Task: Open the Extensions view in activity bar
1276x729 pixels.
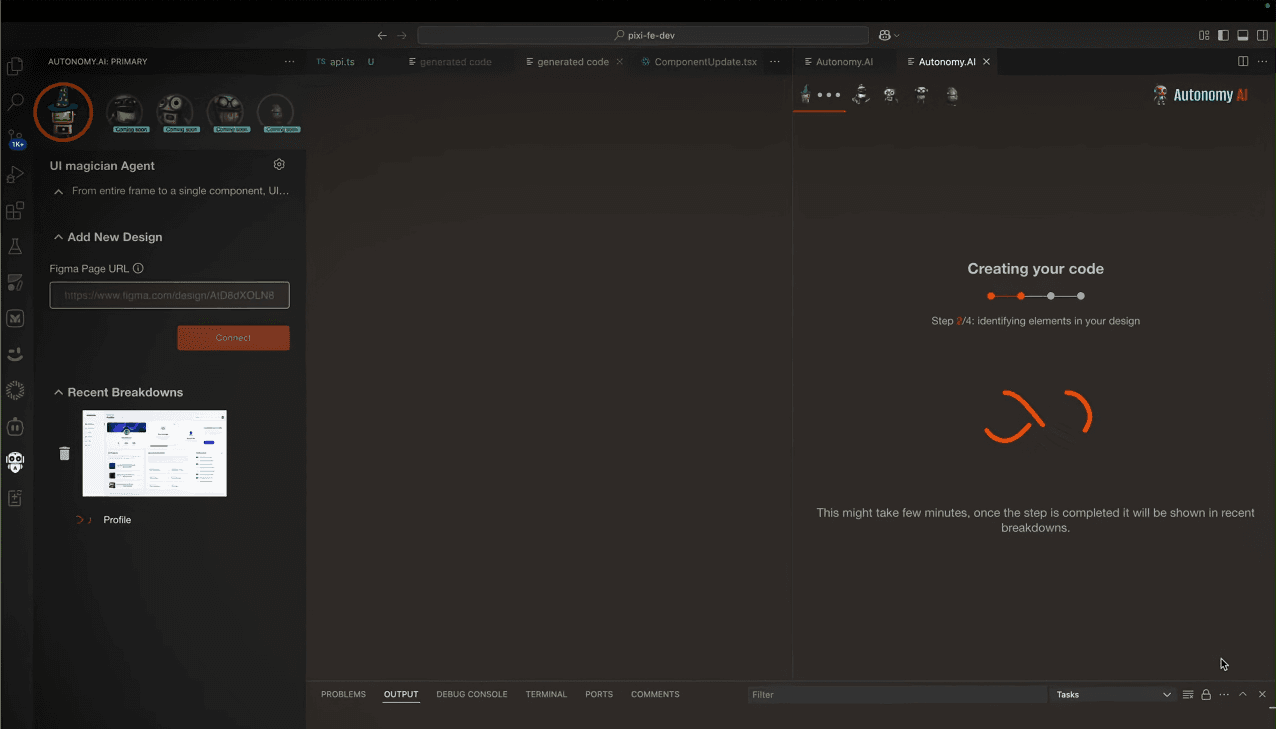Action: point(15,211)
